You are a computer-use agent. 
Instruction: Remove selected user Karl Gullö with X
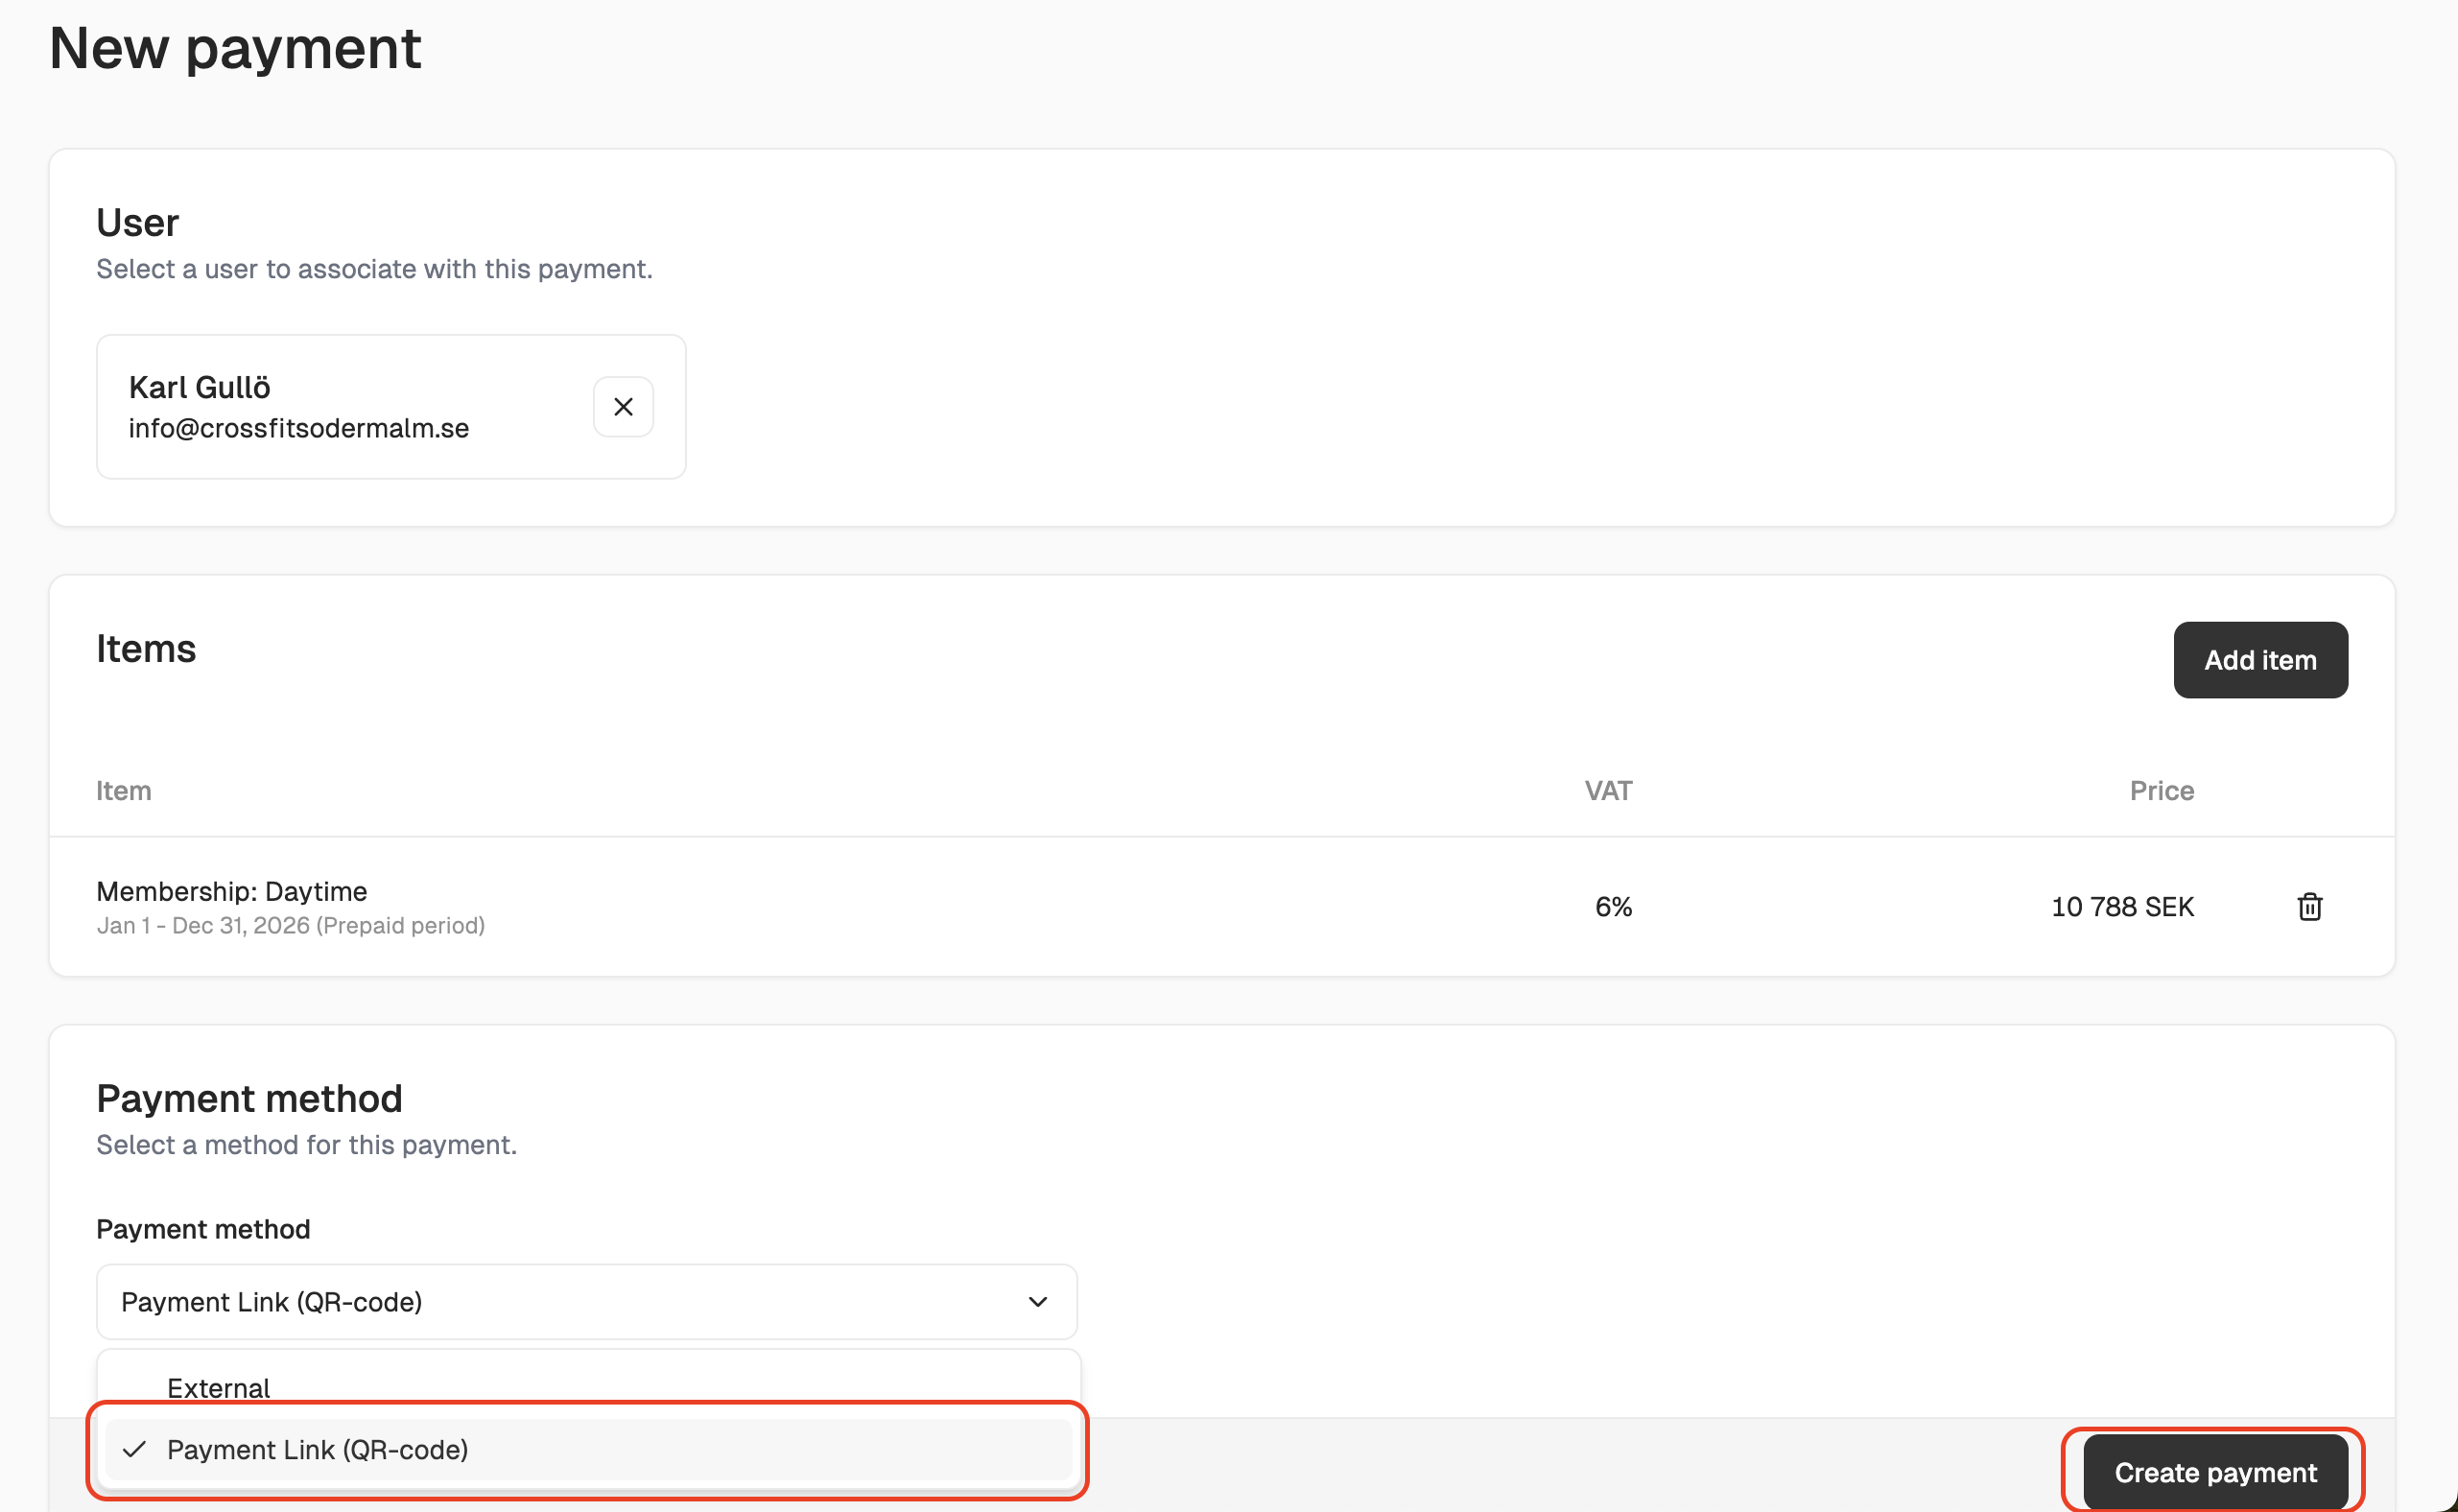coord(623,407)
